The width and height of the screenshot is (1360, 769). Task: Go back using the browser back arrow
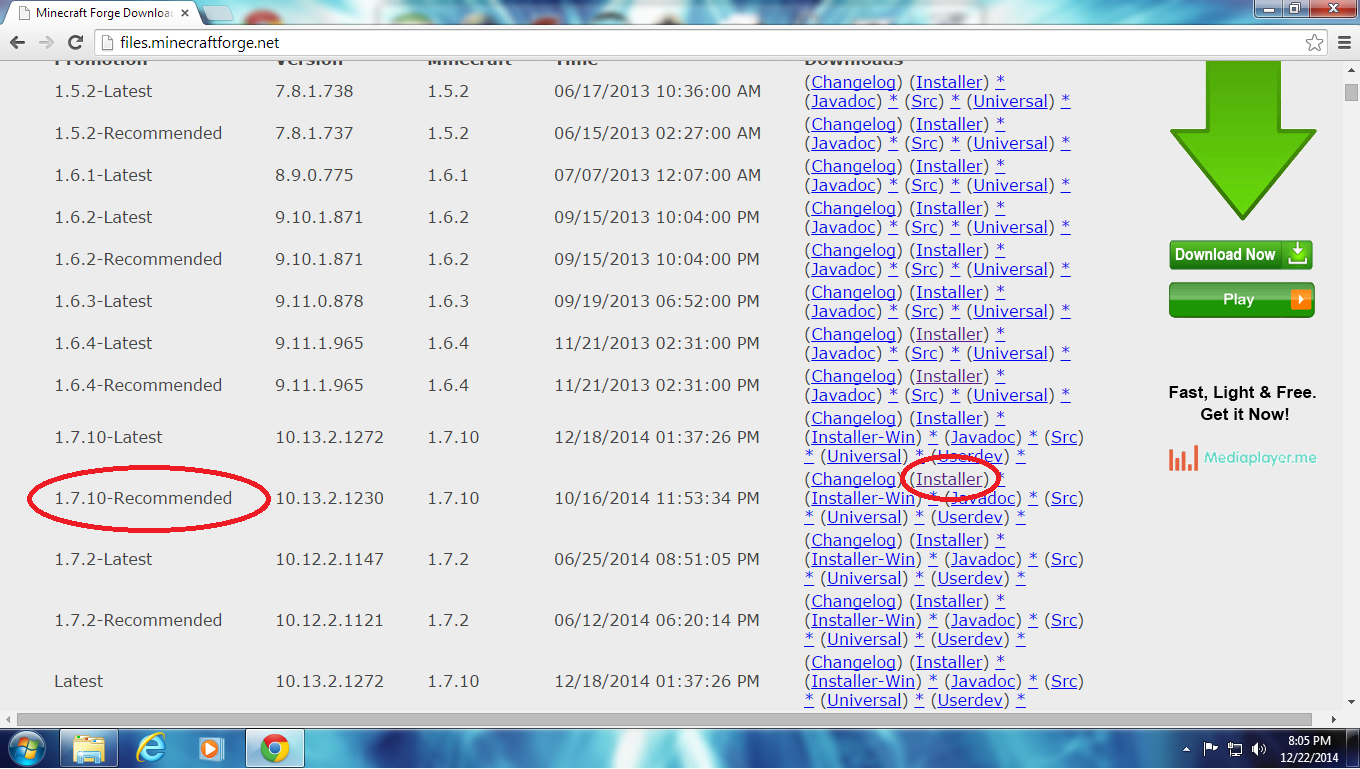pos(17,43)
